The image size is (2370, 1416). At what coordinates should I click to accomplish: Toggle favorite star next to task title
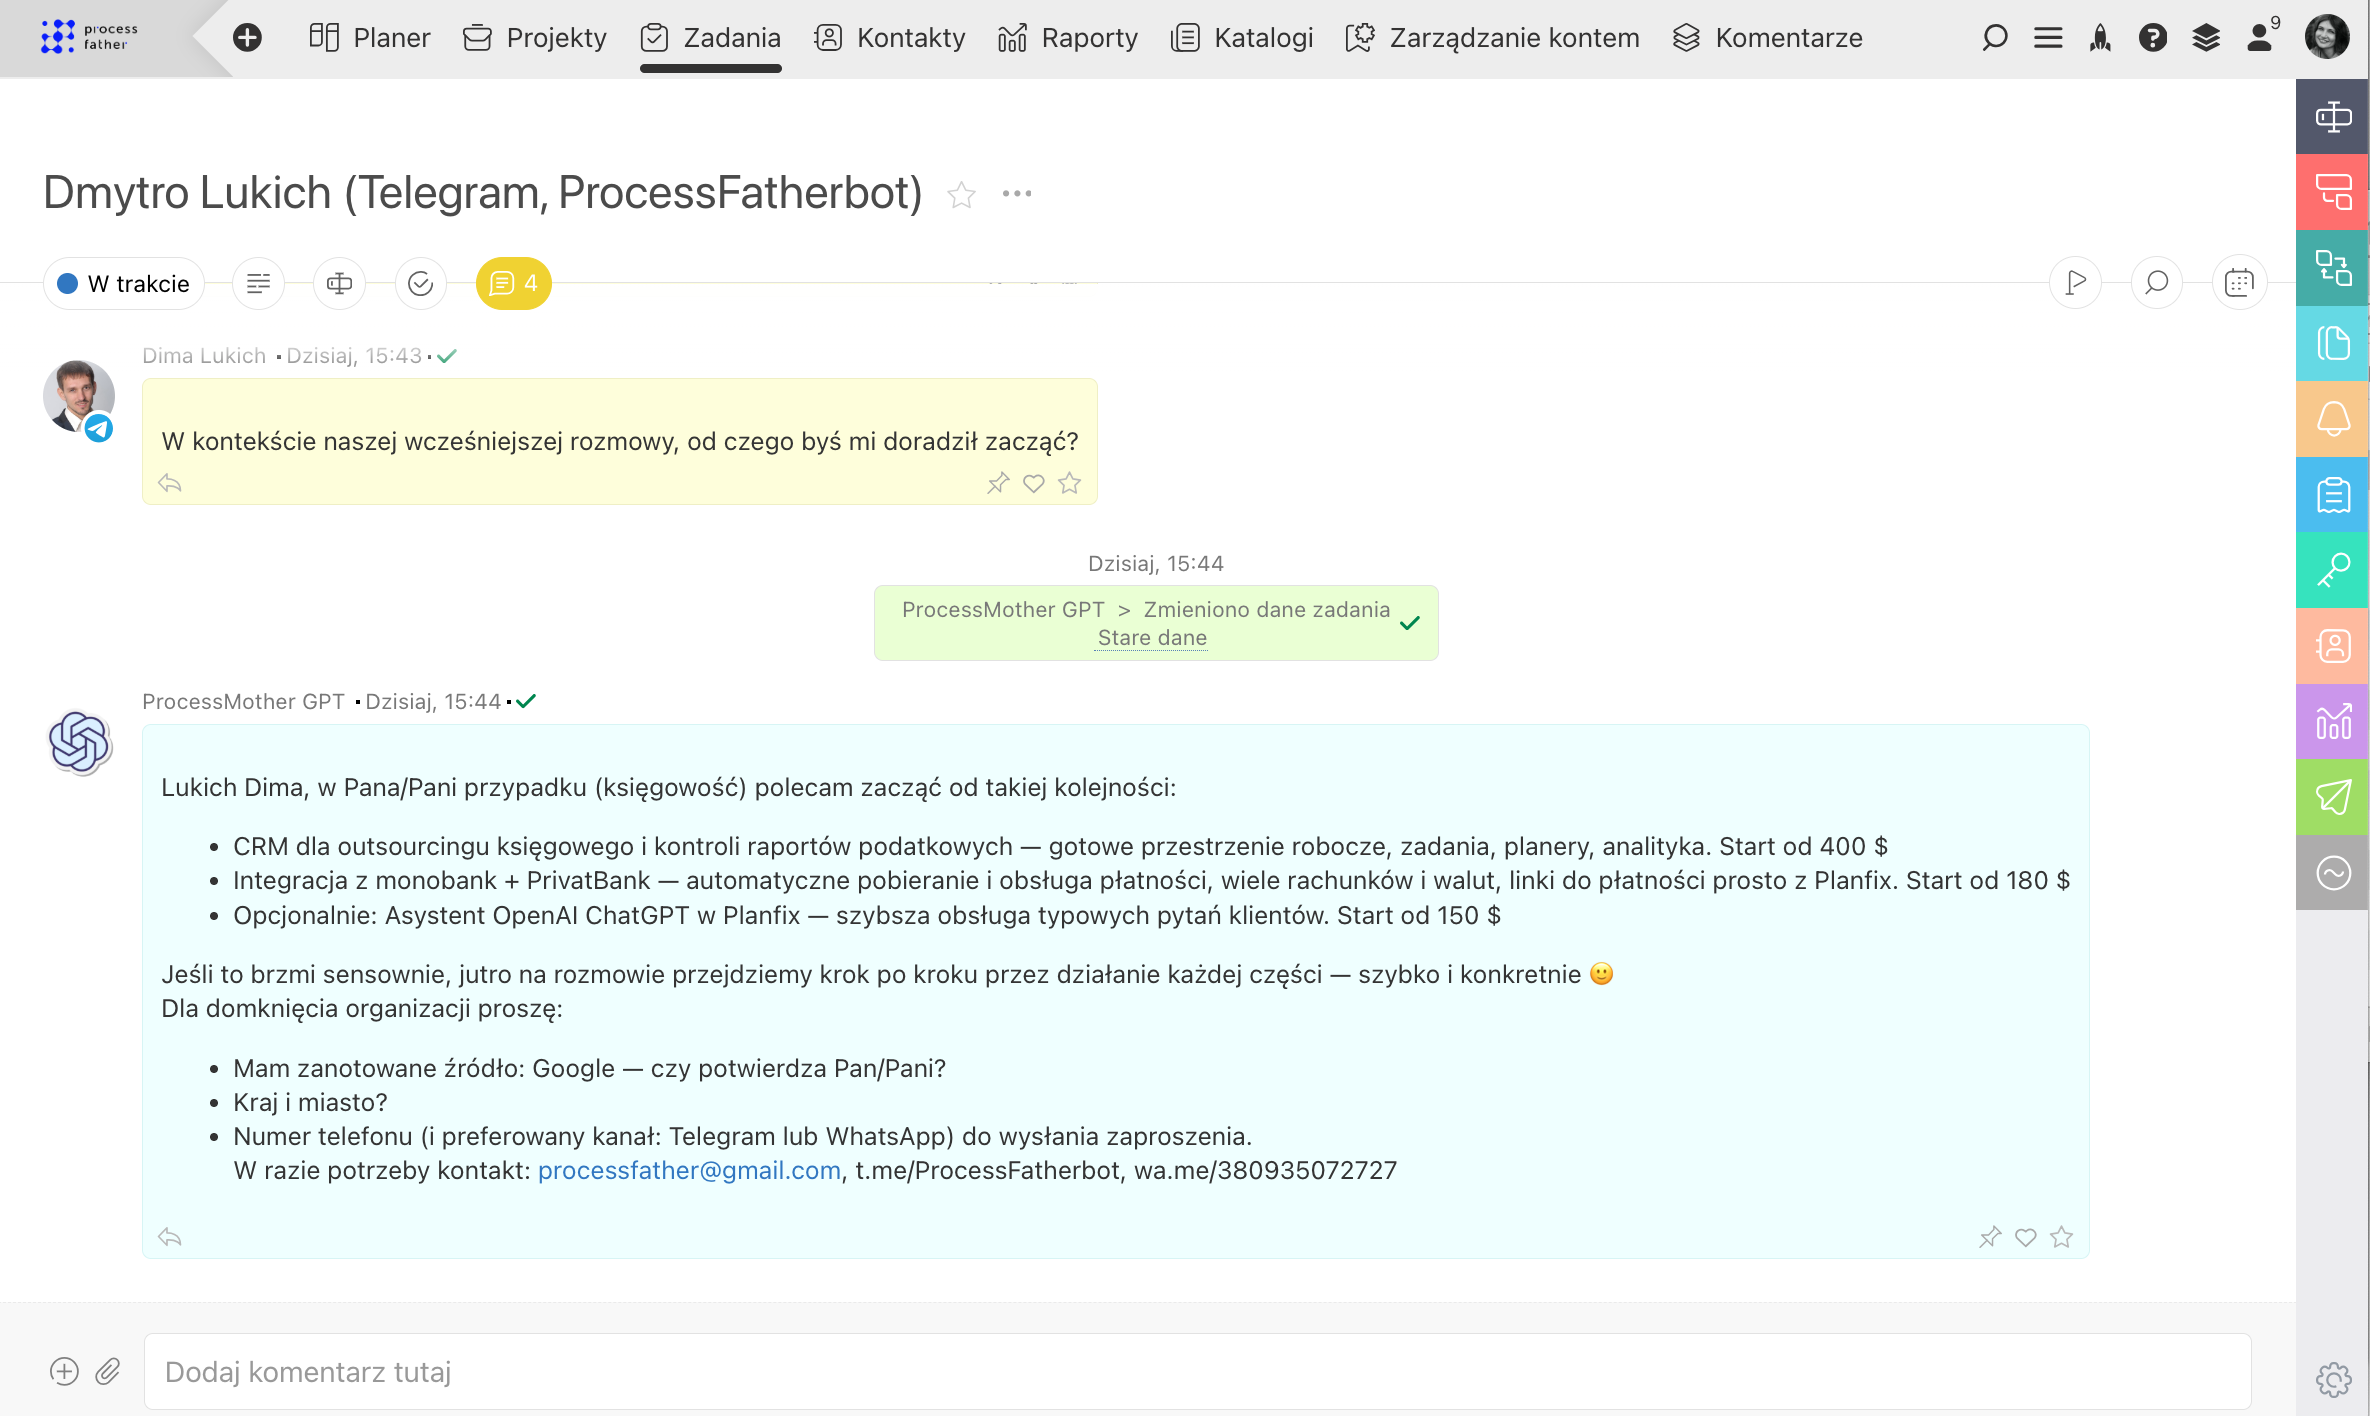click(961, 194)
